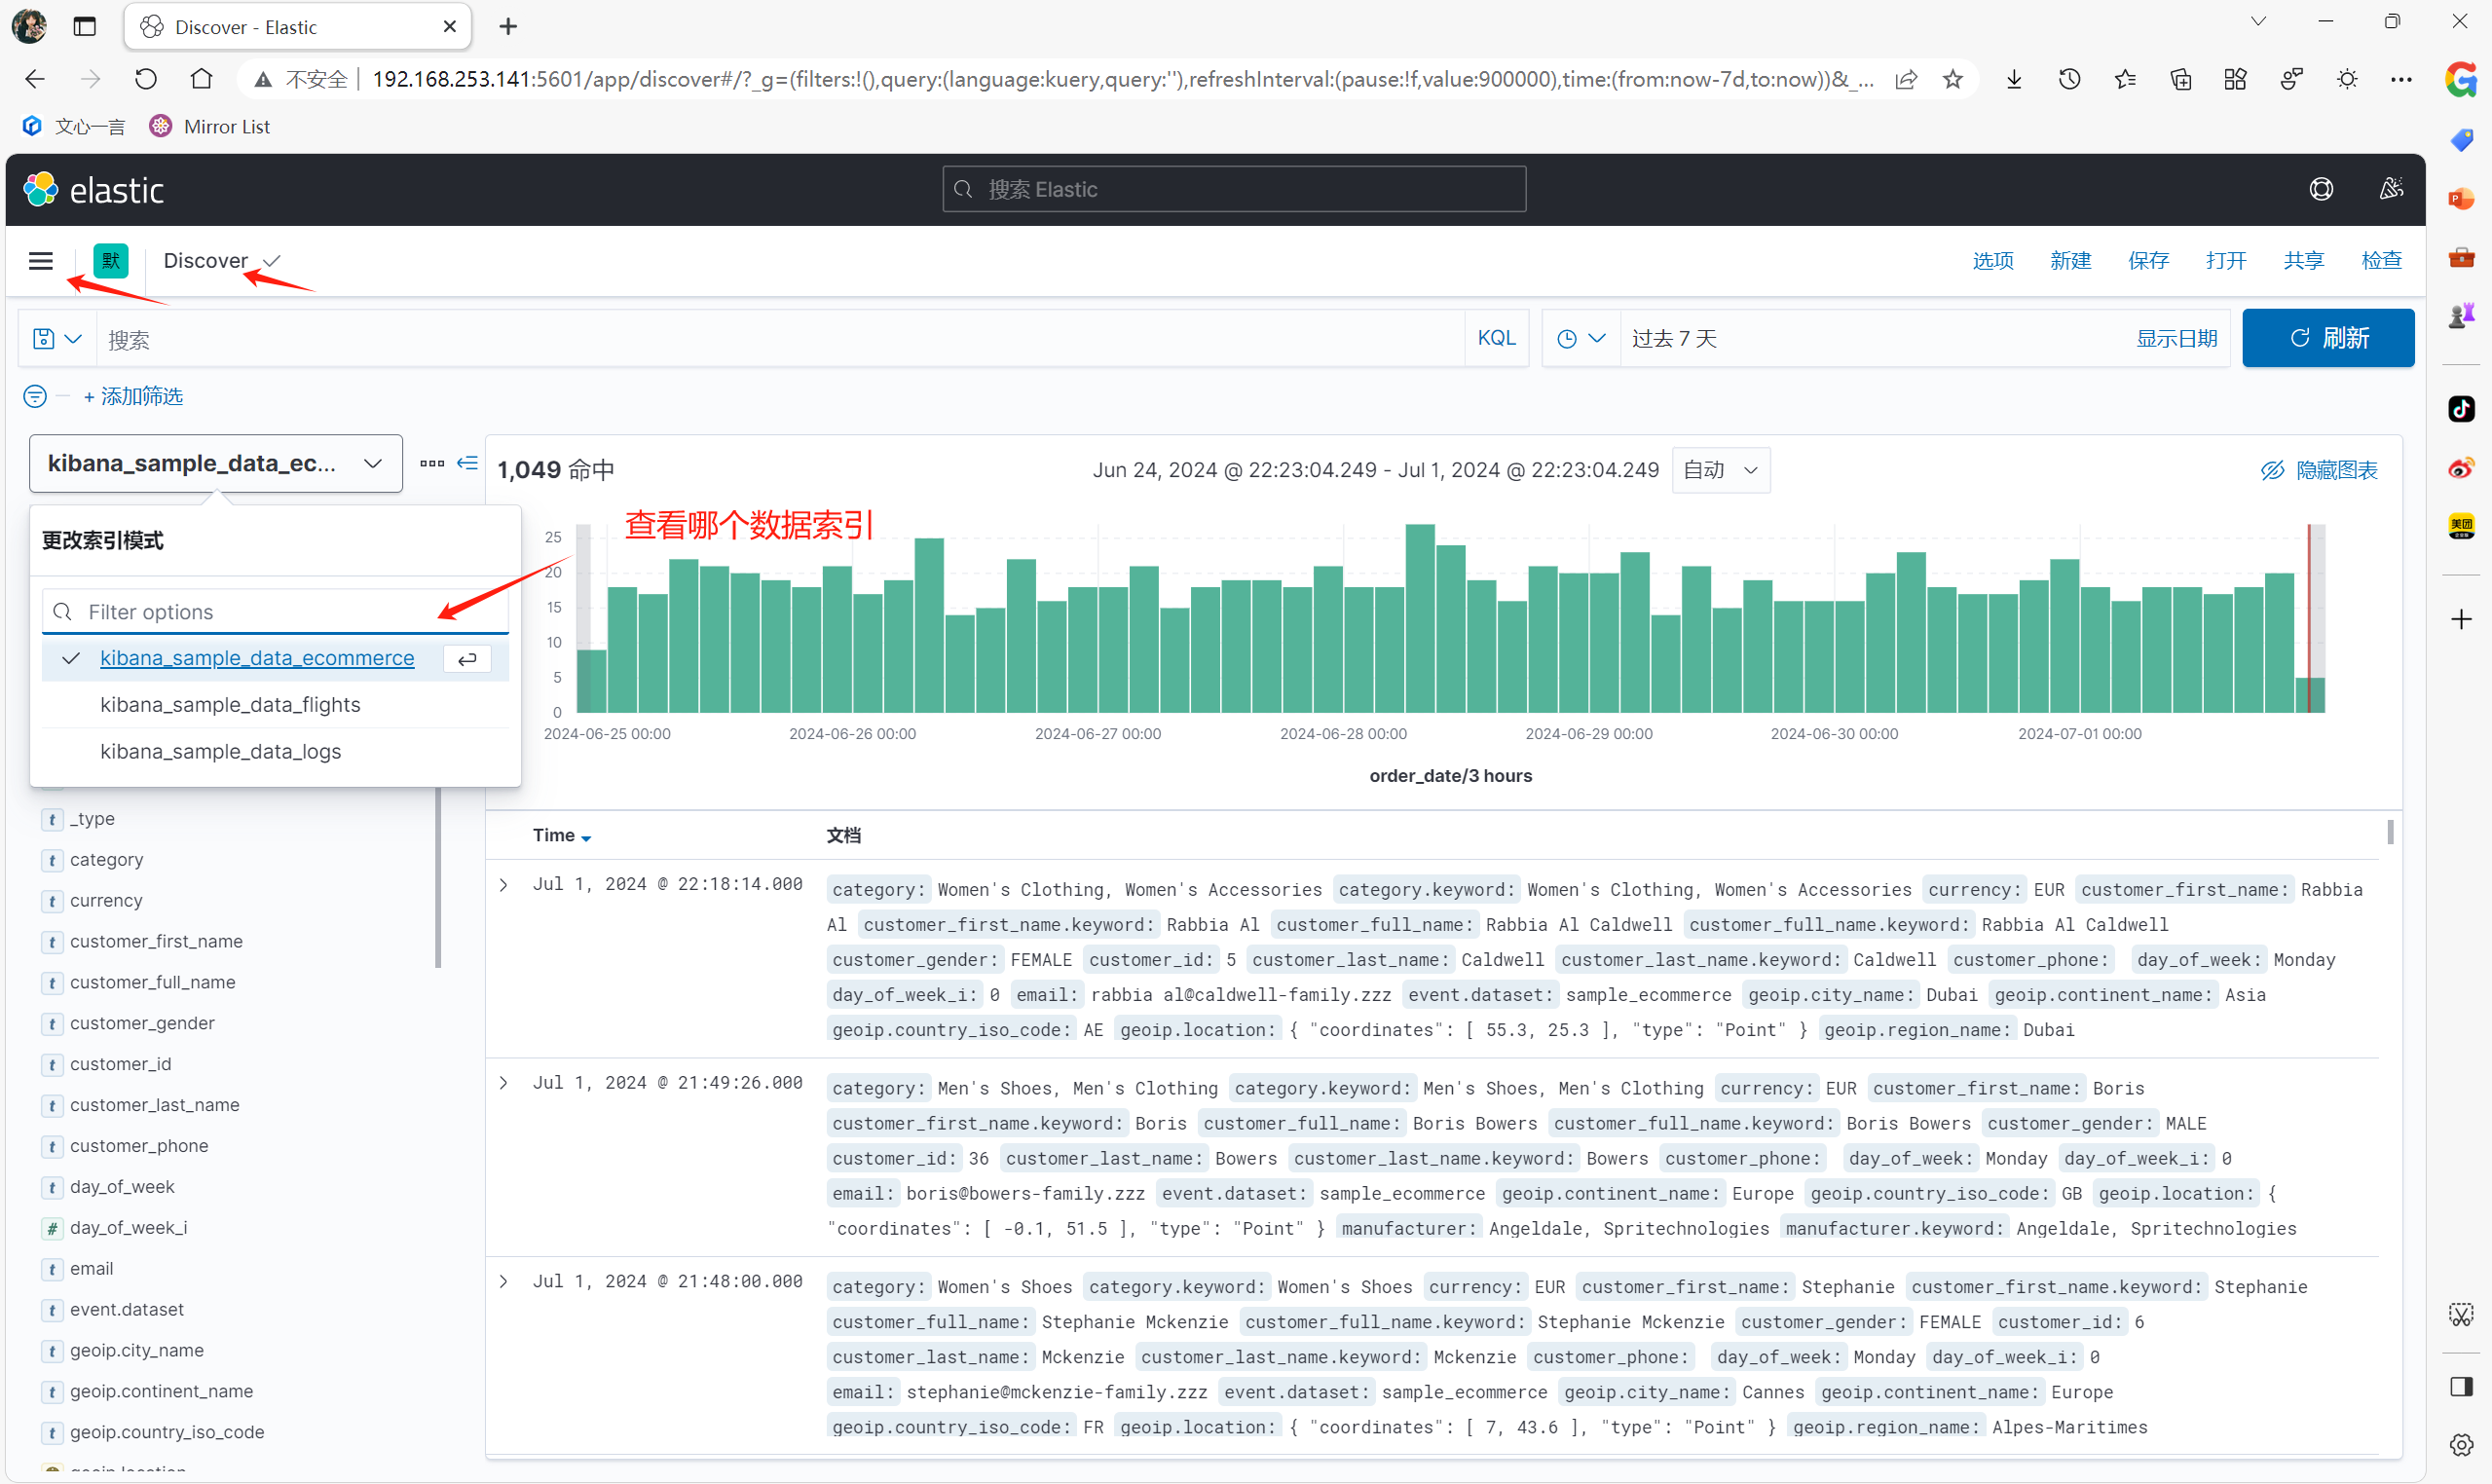Click 打开 to open saved search
This screenshot has width=2492, height=1484.
2226,260
